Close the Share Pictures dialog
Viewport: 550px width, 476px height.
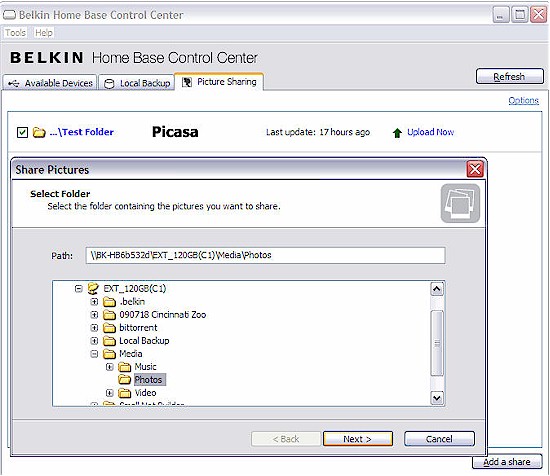pos(475,170)
